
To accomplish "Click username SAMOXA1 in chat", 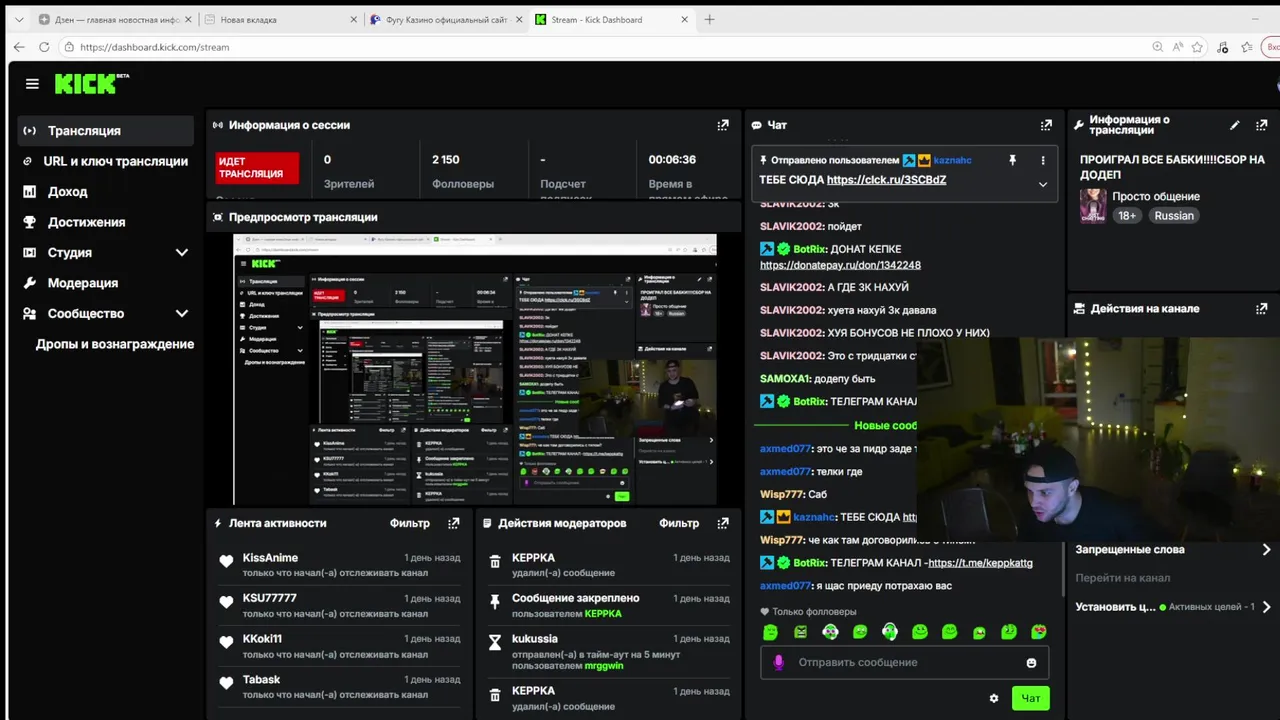I will click(x=787, y=379).
